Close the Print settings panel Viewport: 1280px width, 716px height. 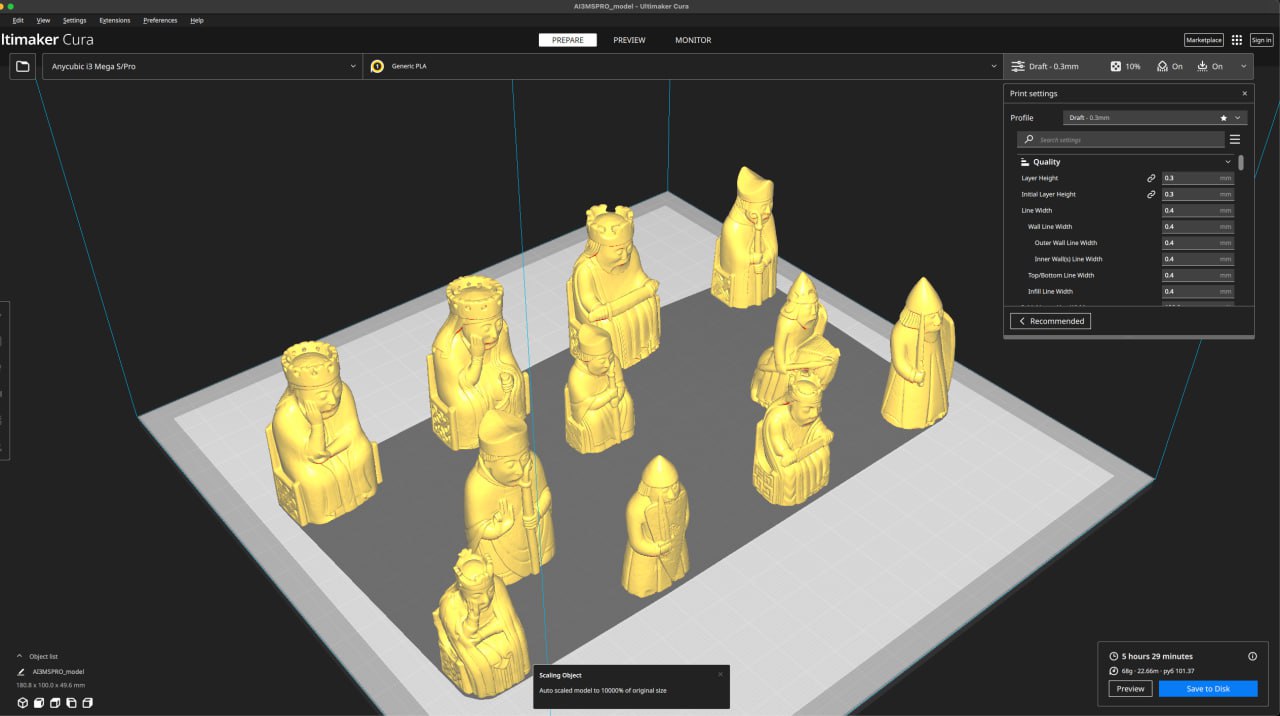pos(1245,93)
